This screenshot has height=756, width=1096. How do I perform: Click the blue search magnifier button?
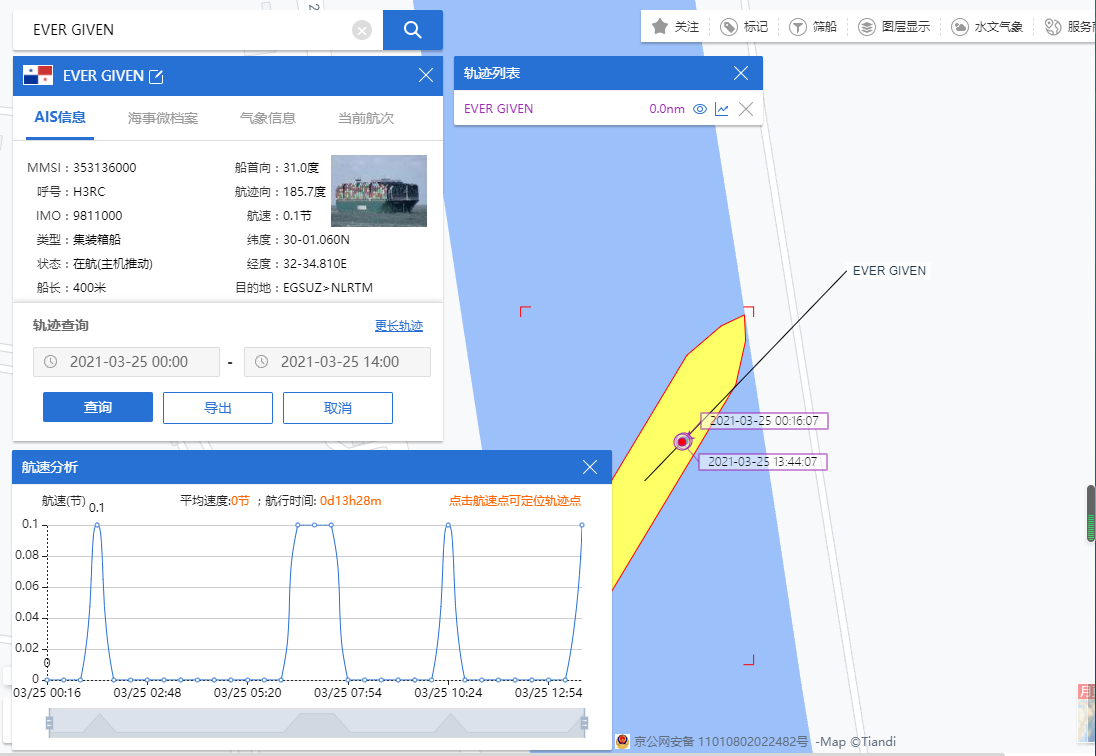(x=412, y=30)
